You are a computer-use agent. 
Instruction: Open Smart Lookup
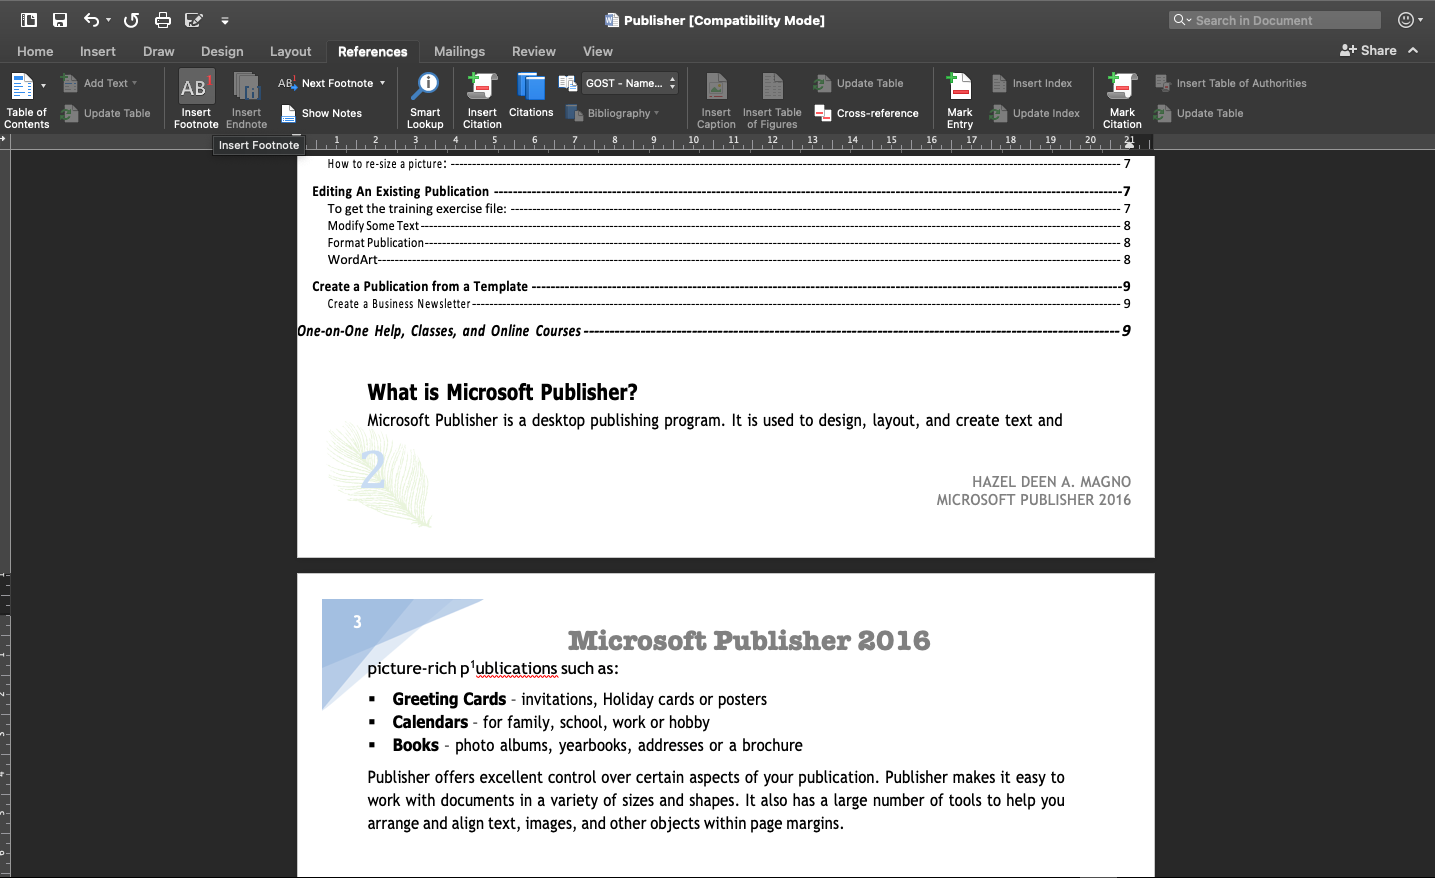[x=425, y=99]
